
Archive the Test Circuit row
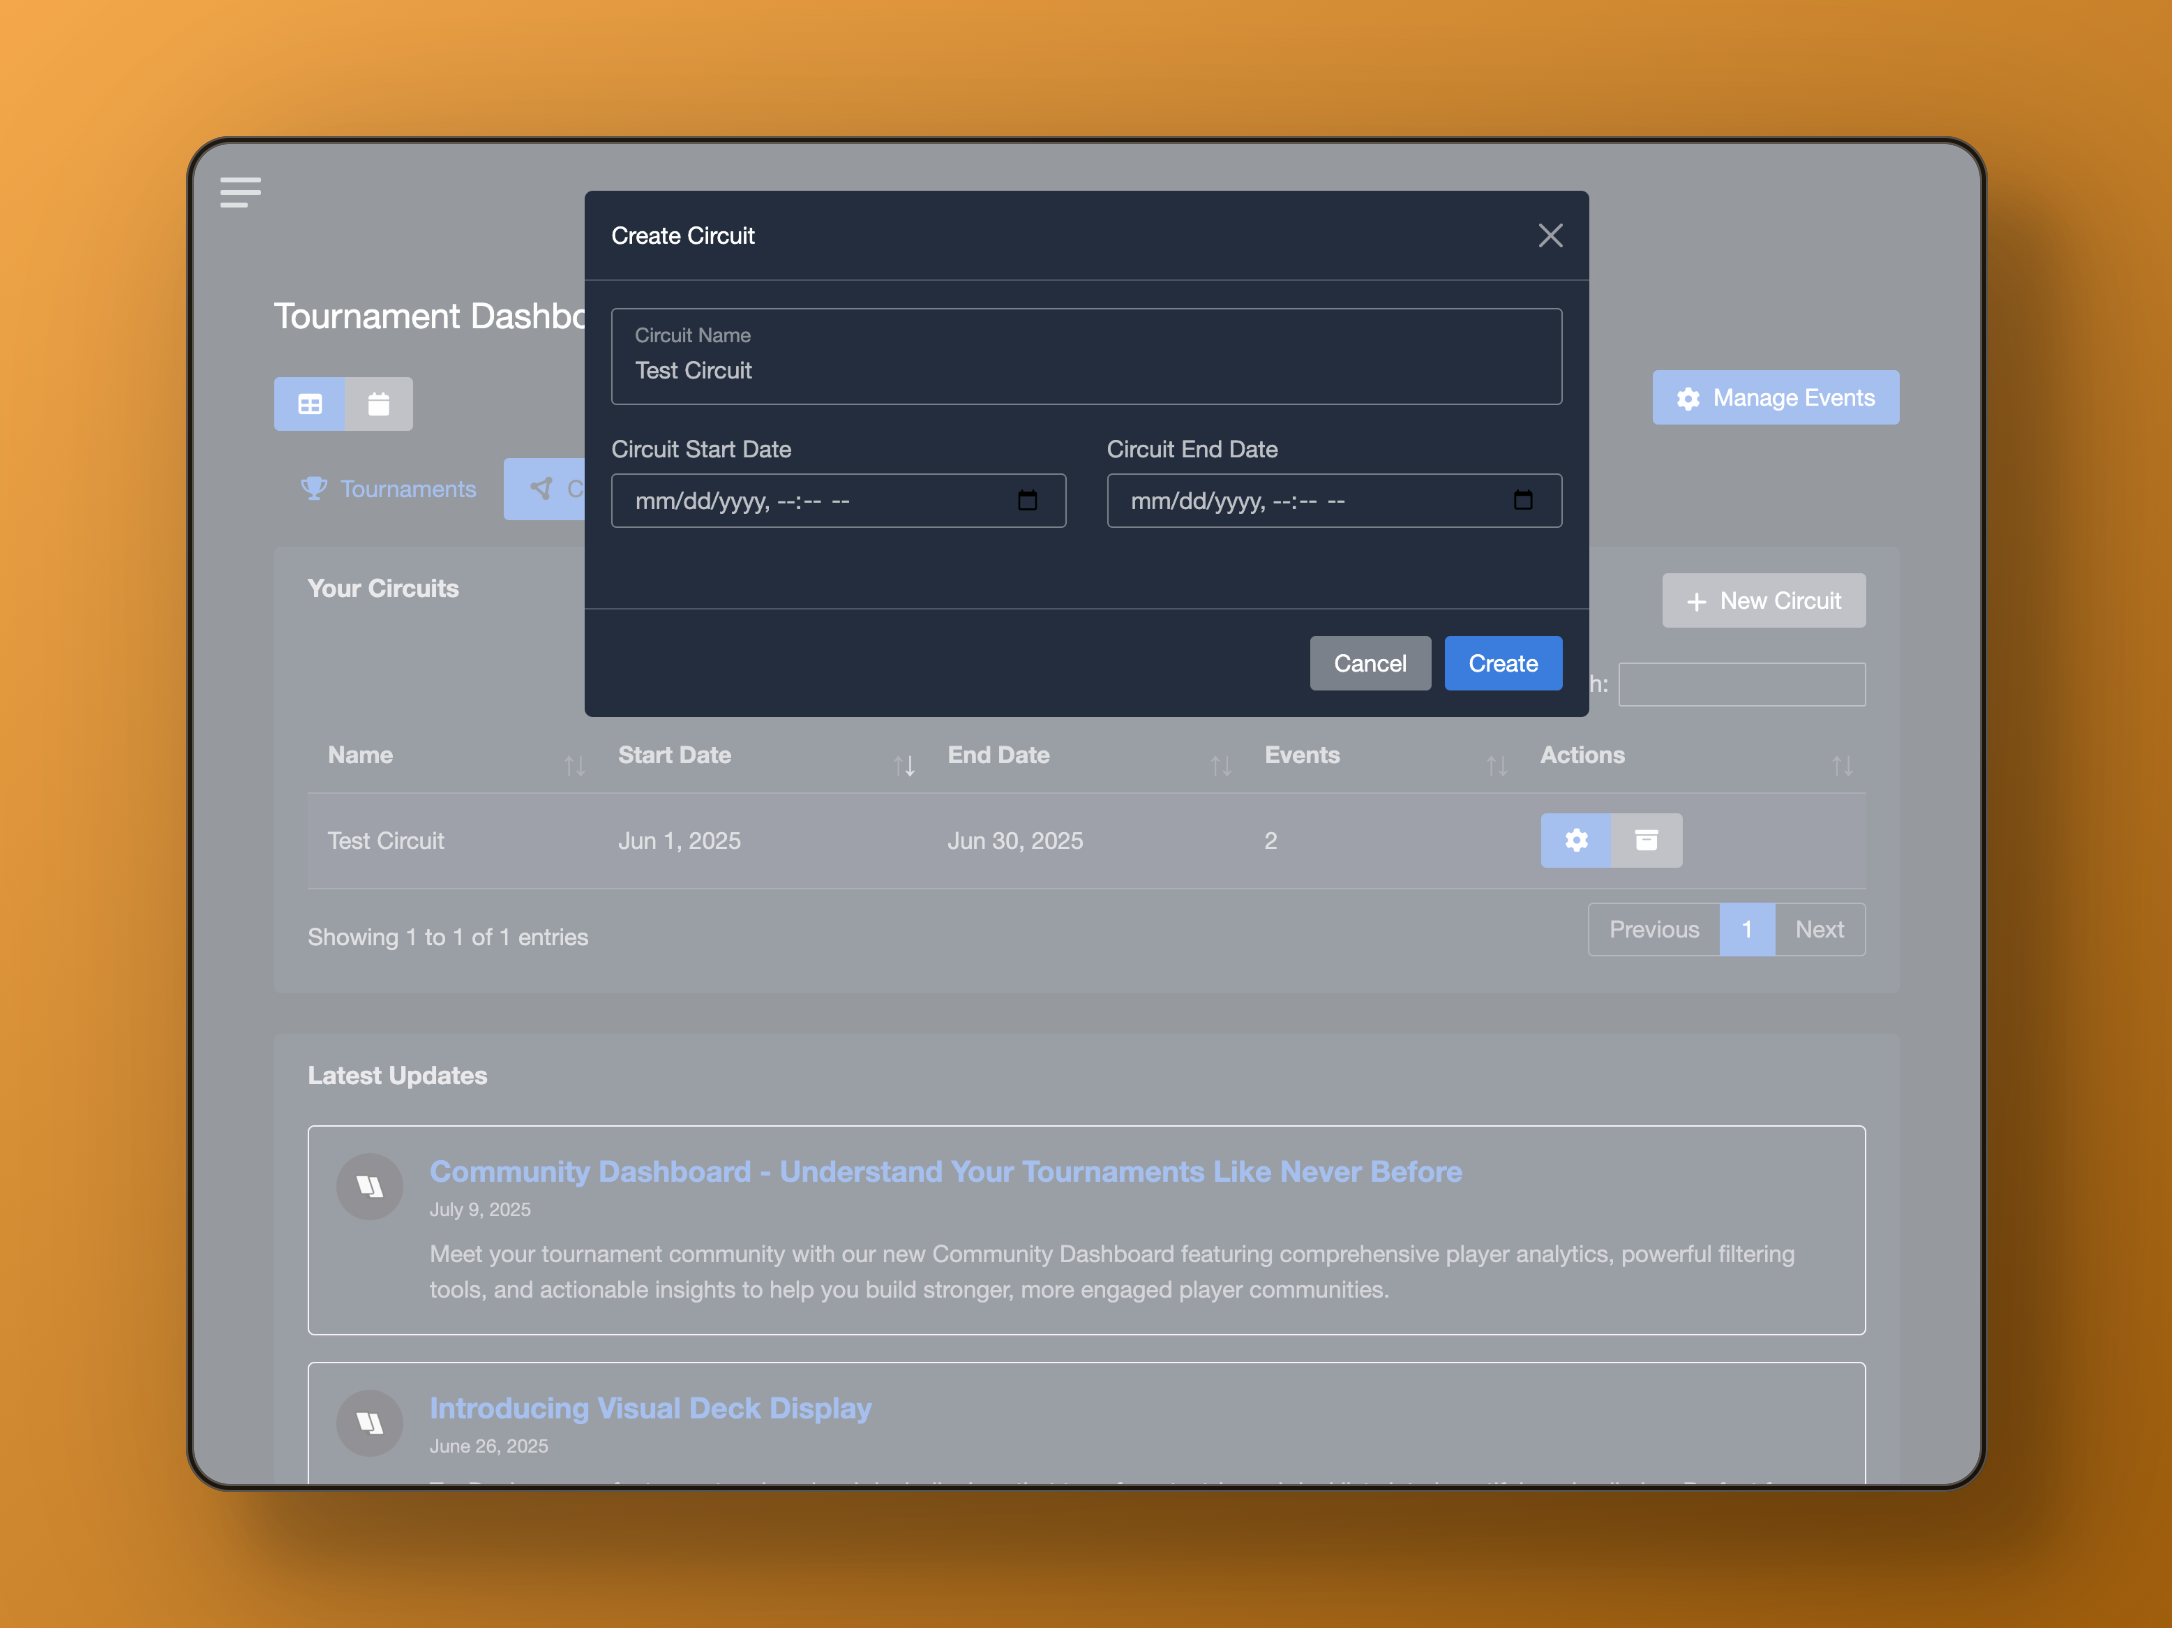1646,840
